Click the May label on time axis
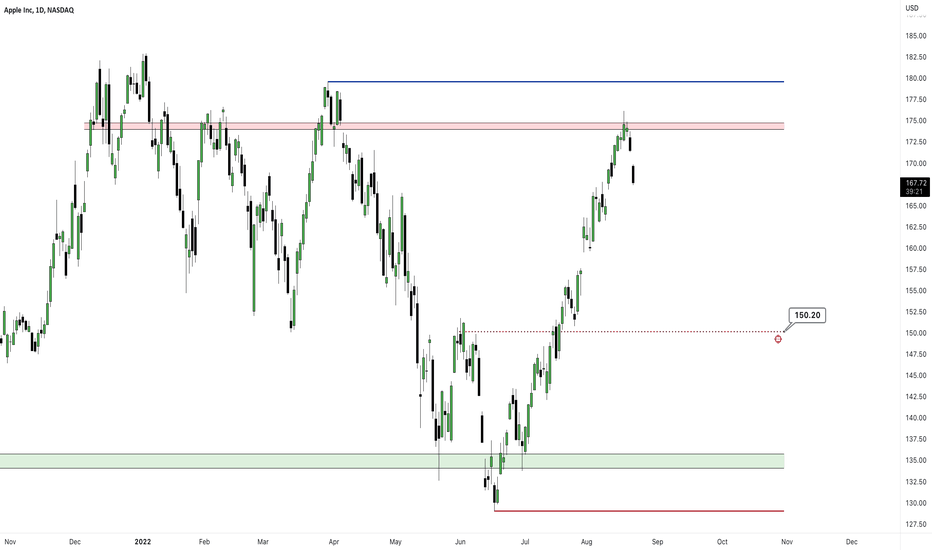The width and height of the screenshot is (932, 550). tap(395, 542)
